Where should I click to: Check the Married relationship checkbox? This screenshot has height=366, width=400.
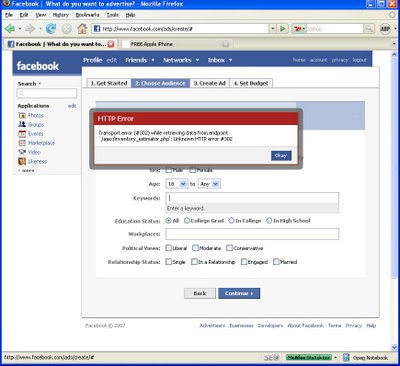point(276,262)
